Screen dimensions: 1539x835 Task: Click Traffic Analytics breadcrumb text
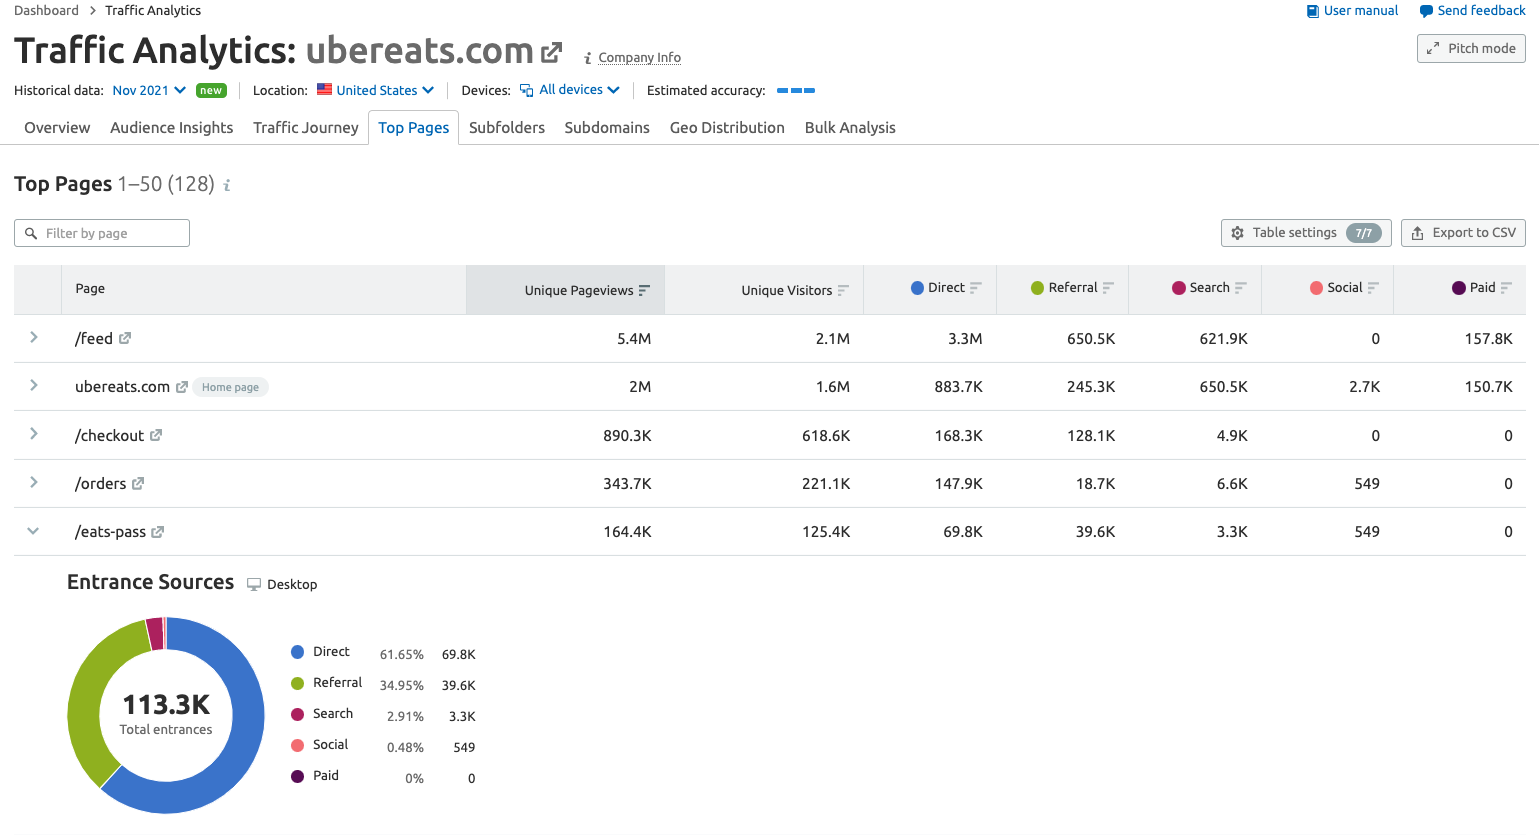[x=153, y=11]
